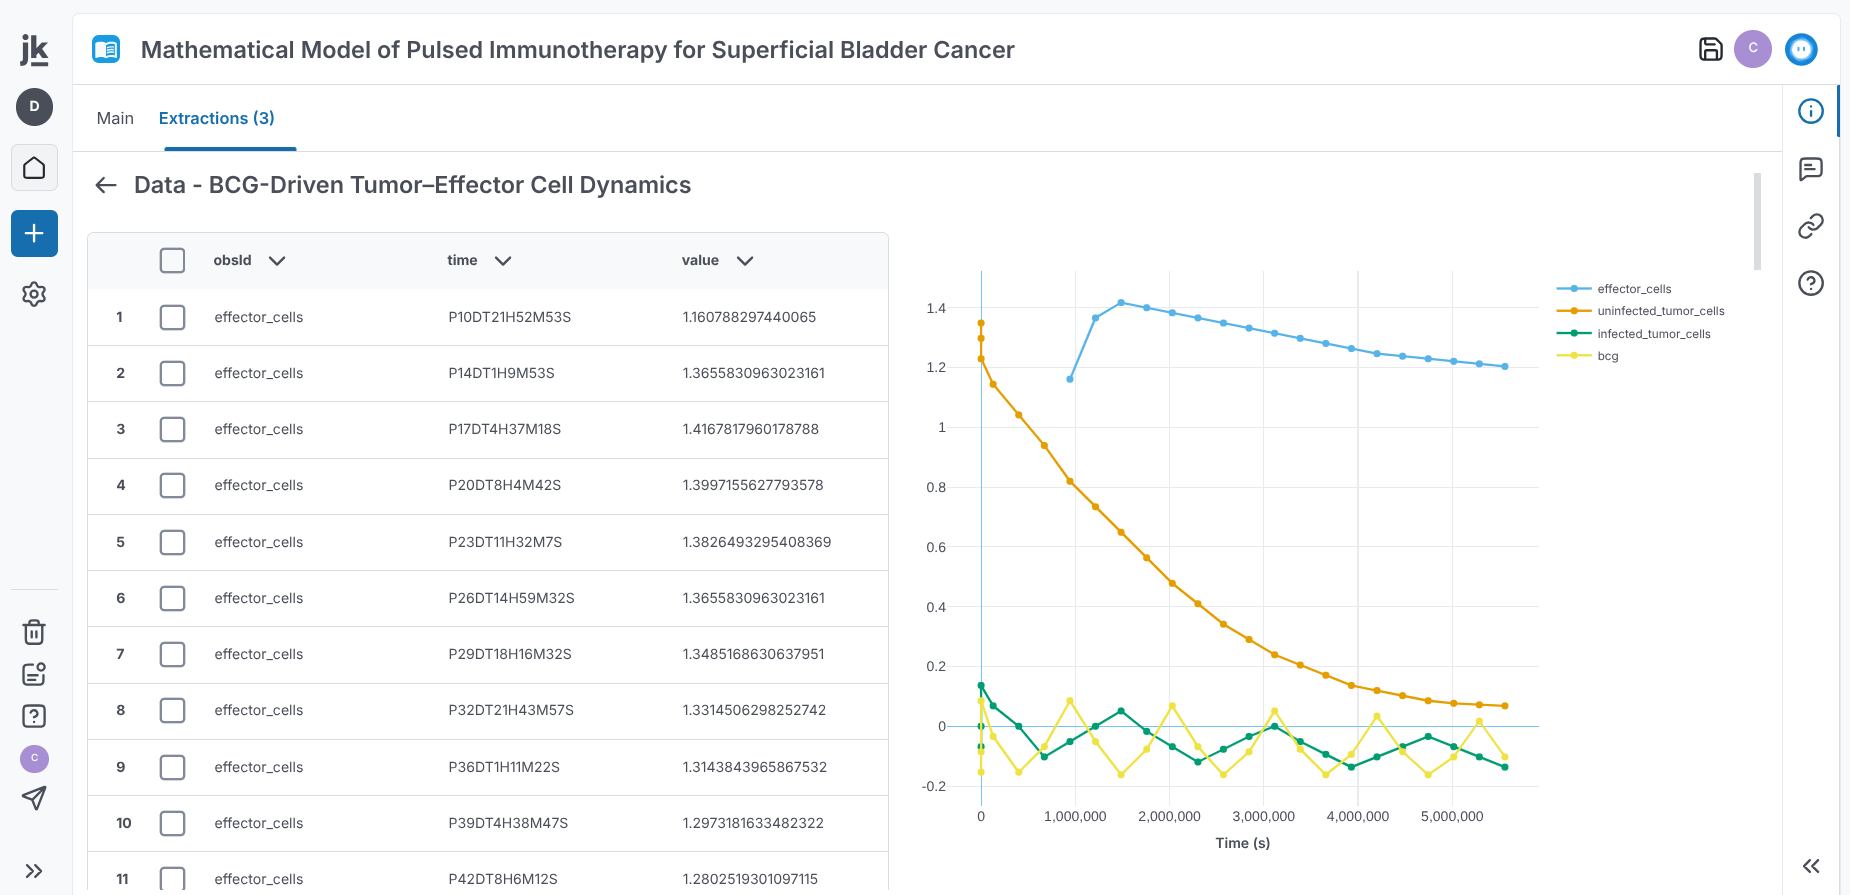Select value cell 1.4167817960178788

click(x=750, y=429)
